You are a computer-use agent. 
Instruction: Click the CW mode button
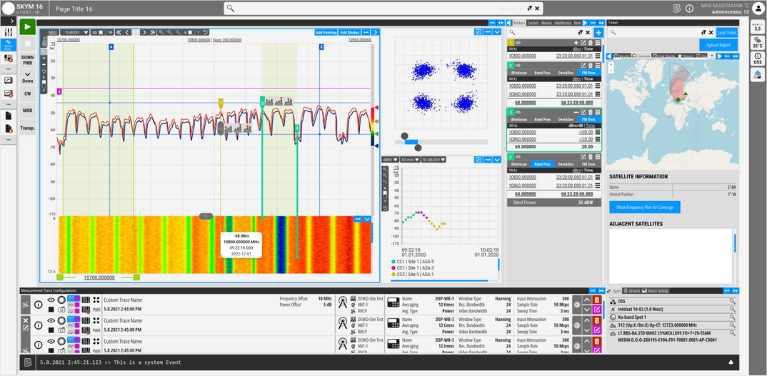pyautogui.click(x=27, y=93)
